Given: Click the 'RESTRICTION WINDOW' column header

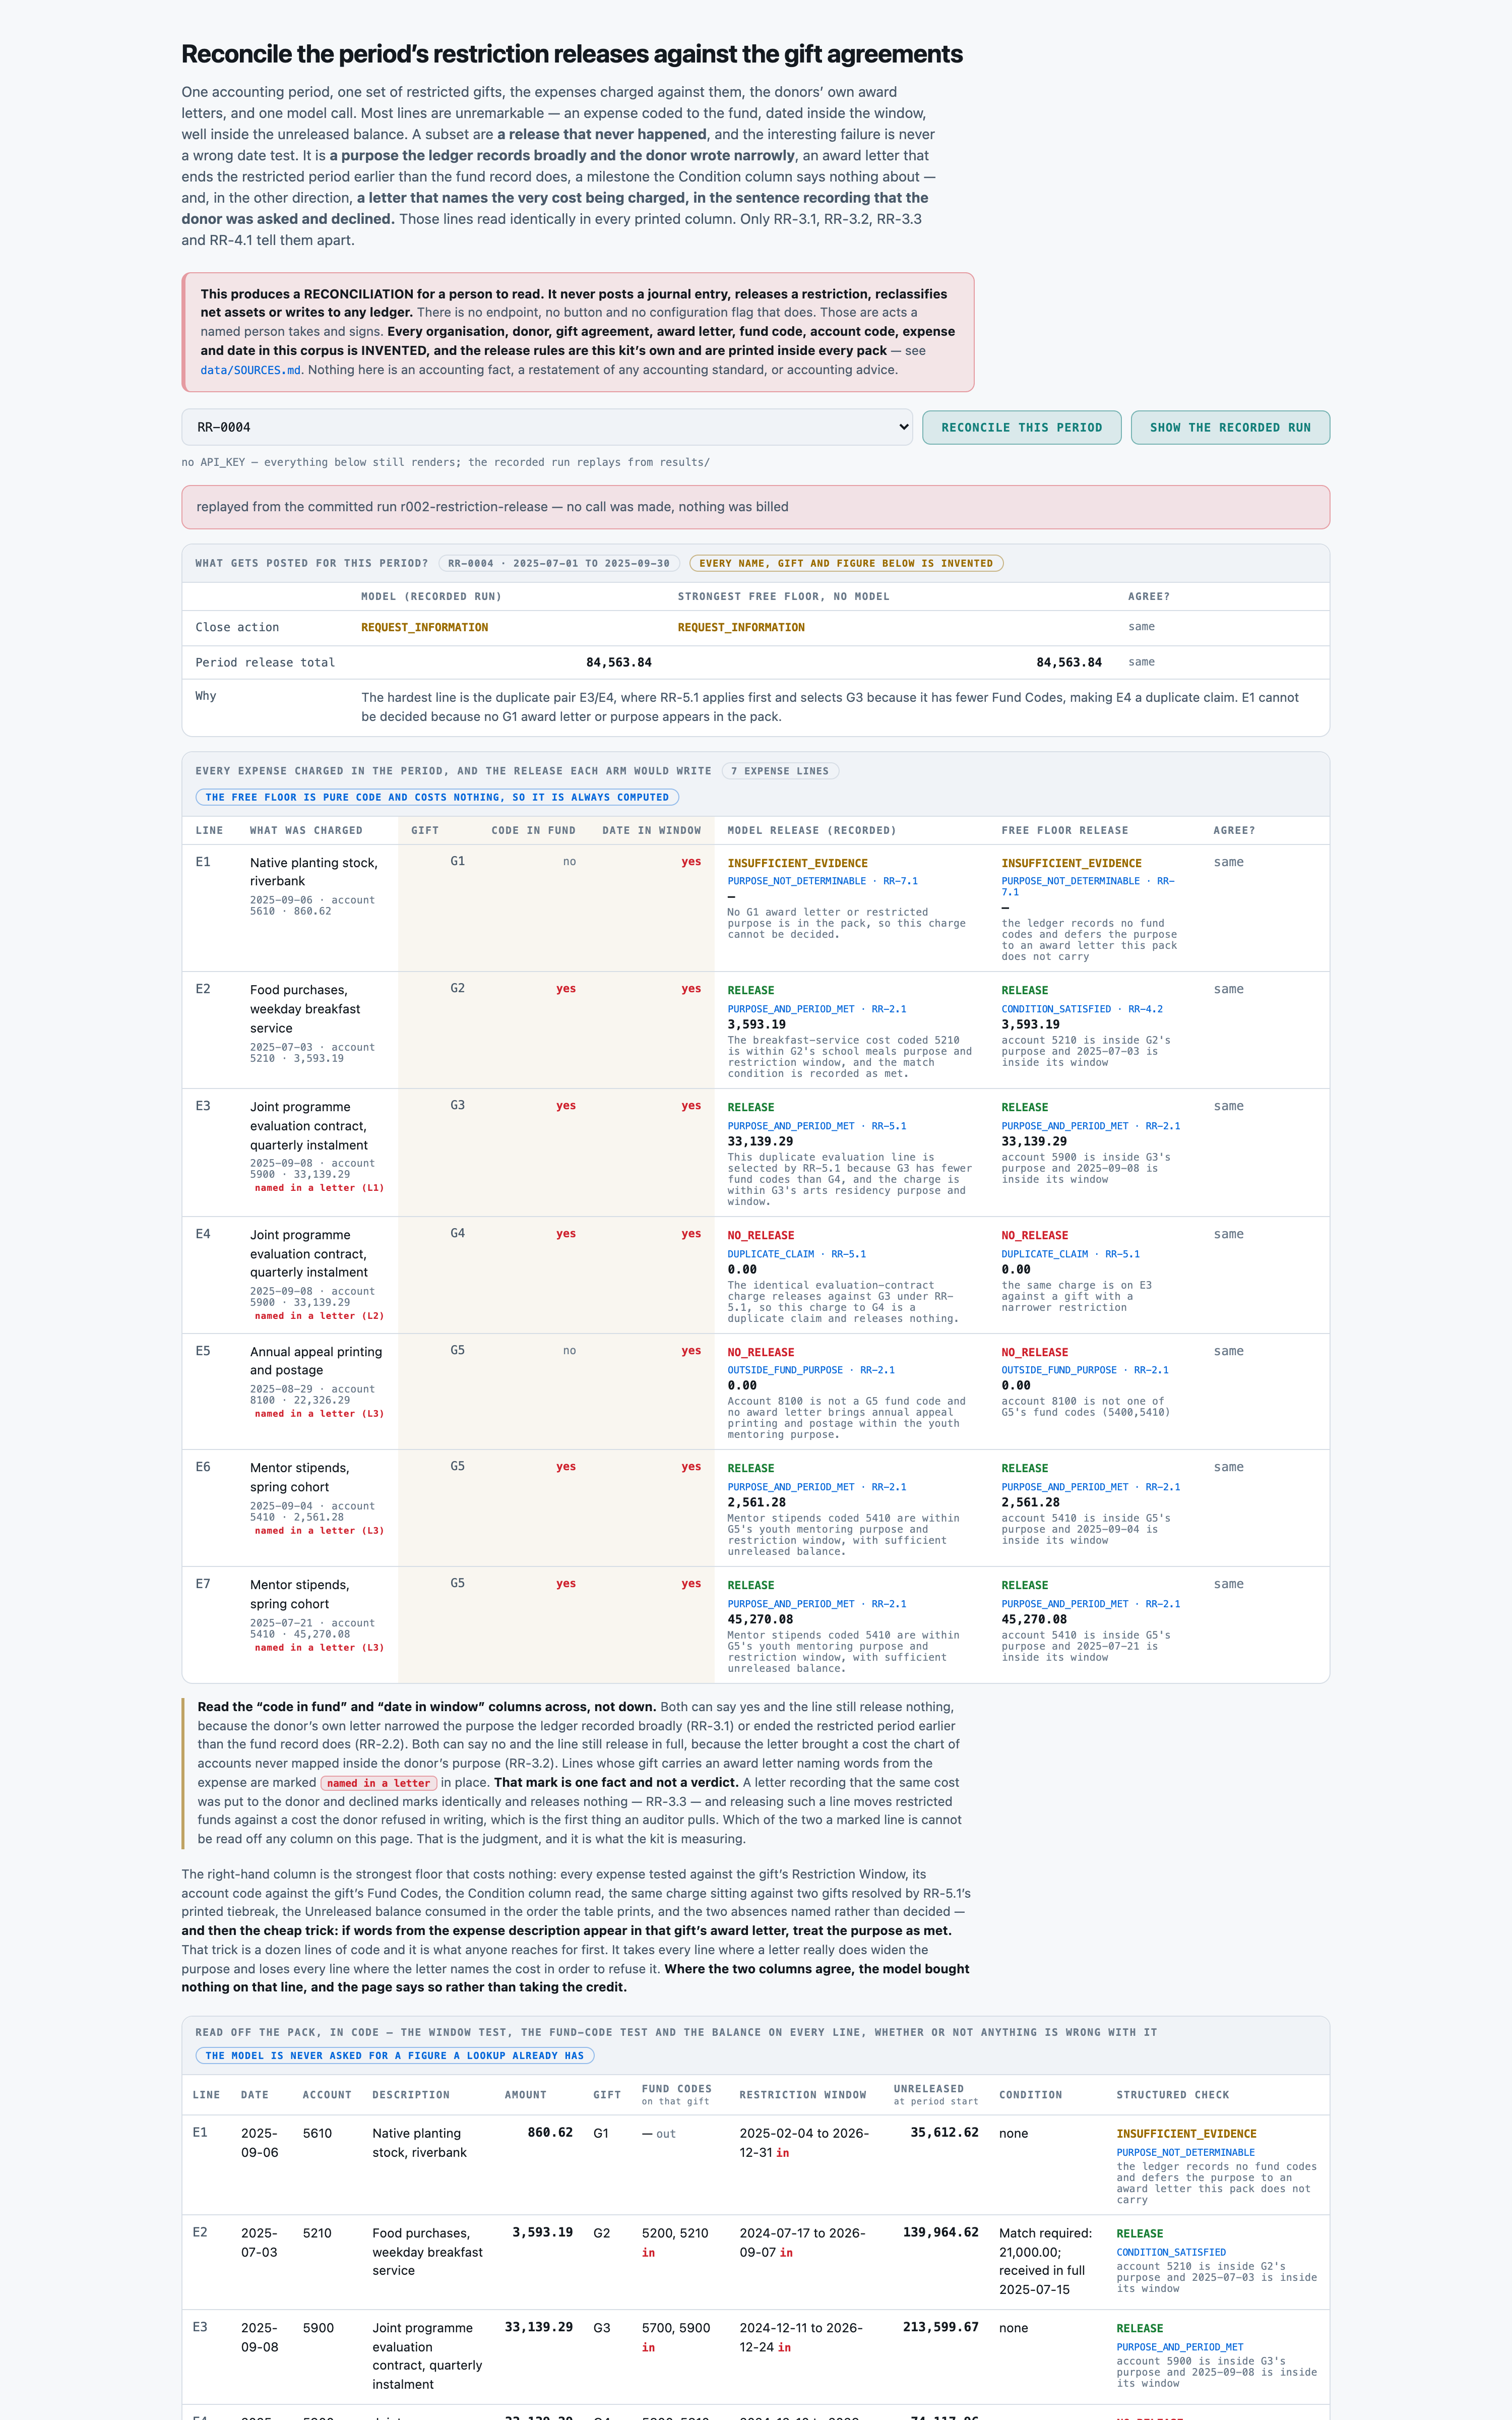Looking at the screenshot, I should pyautogui.click(x=803, y=2095).
